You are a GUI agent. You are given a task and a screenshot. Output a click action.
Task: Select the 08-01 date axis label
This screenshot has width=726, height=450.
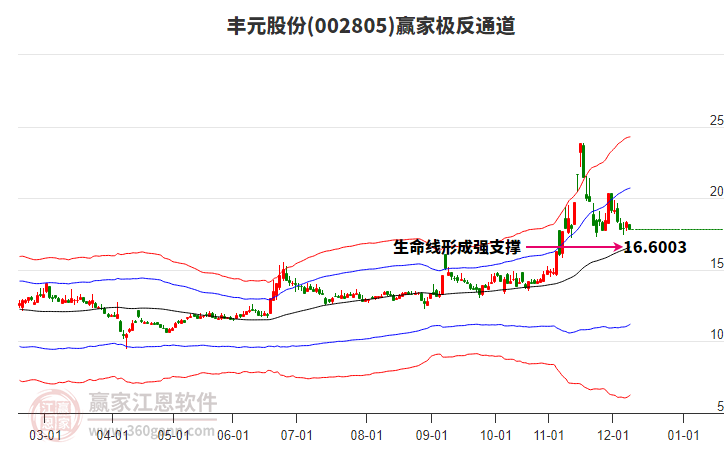click(x=366, y=436)
